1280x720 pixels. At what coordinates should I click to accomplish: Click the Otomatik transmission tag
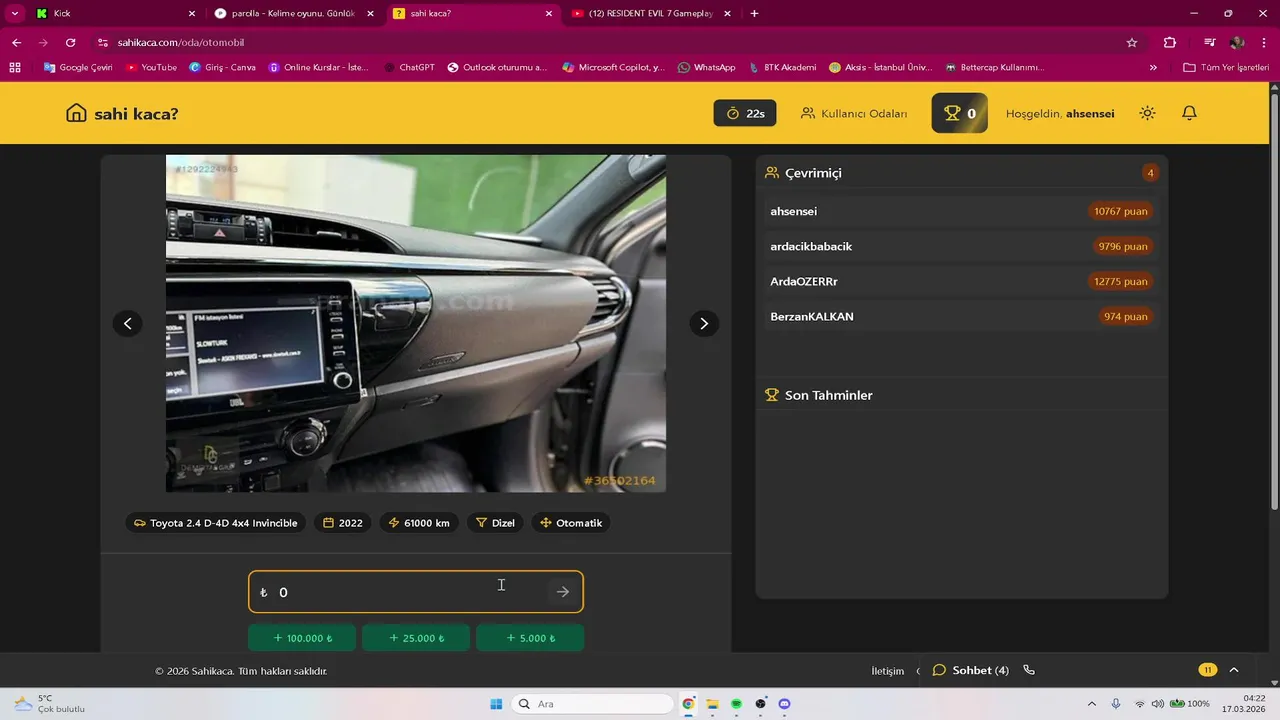(x=571, y=523)
